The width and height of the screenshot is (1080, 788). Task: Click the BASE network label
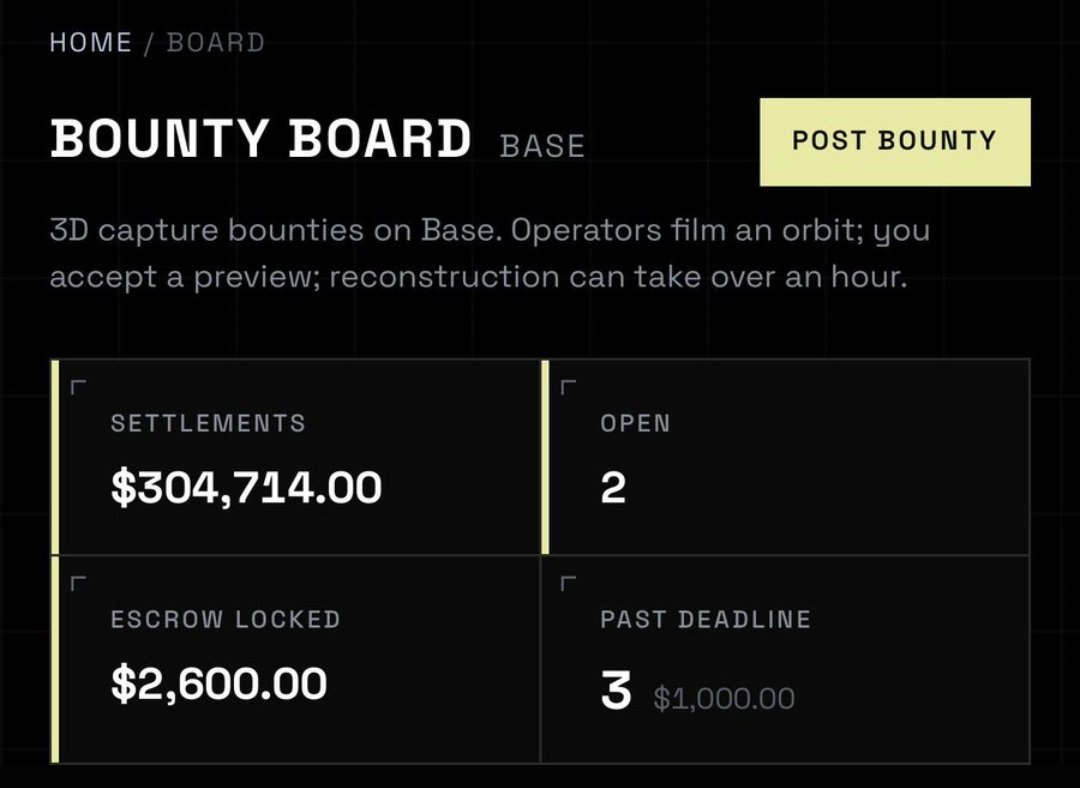pos(543,146)
